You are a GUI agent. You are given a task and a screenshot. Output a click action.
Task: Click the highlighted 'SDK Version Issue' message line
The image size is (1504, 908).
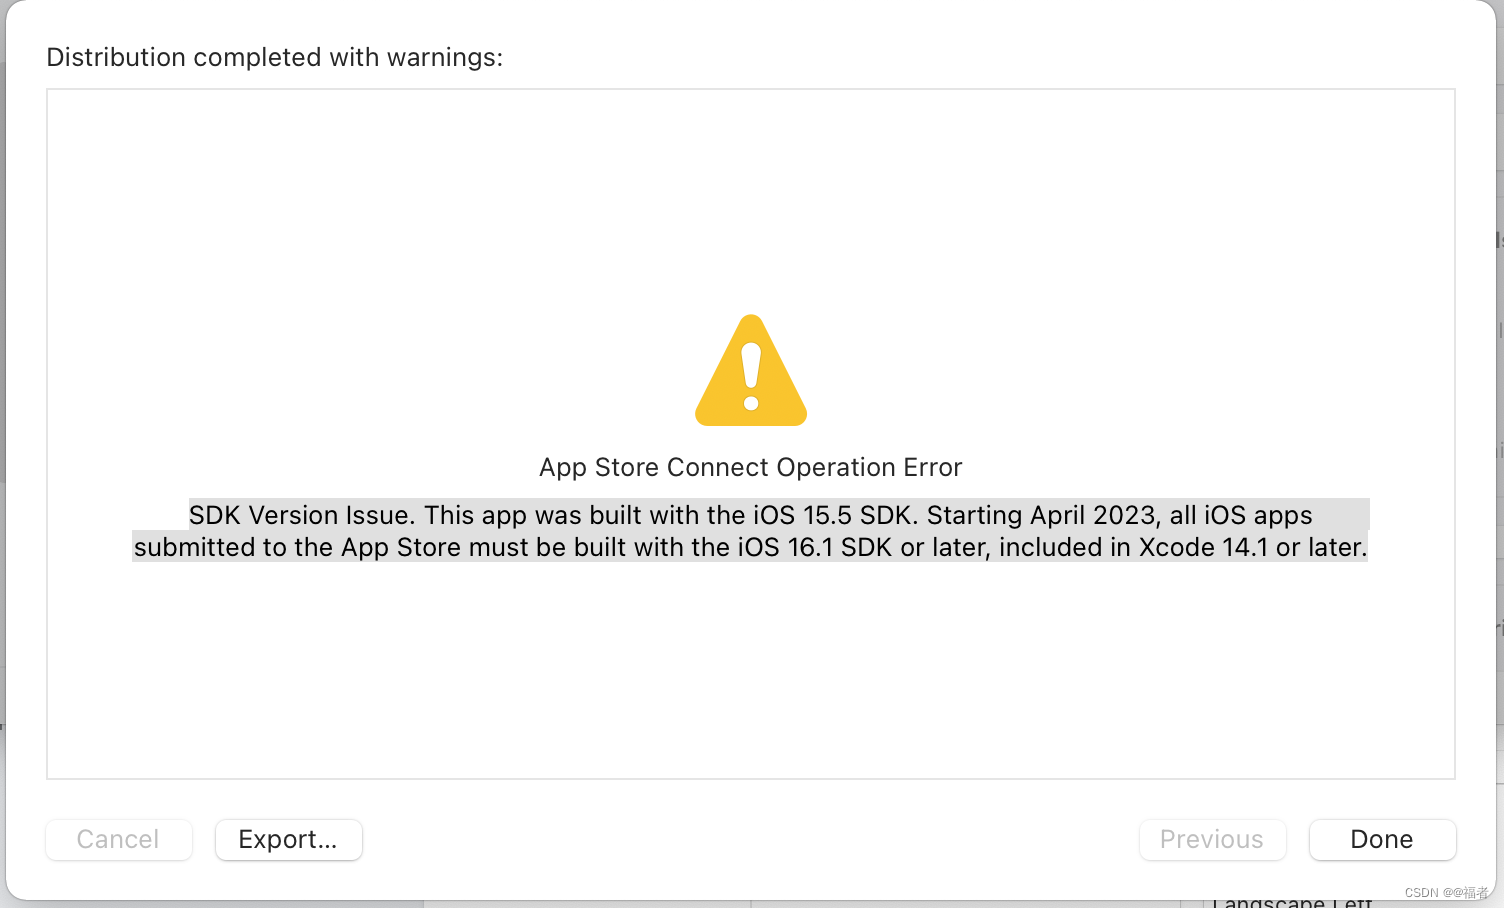click(751, 515)
